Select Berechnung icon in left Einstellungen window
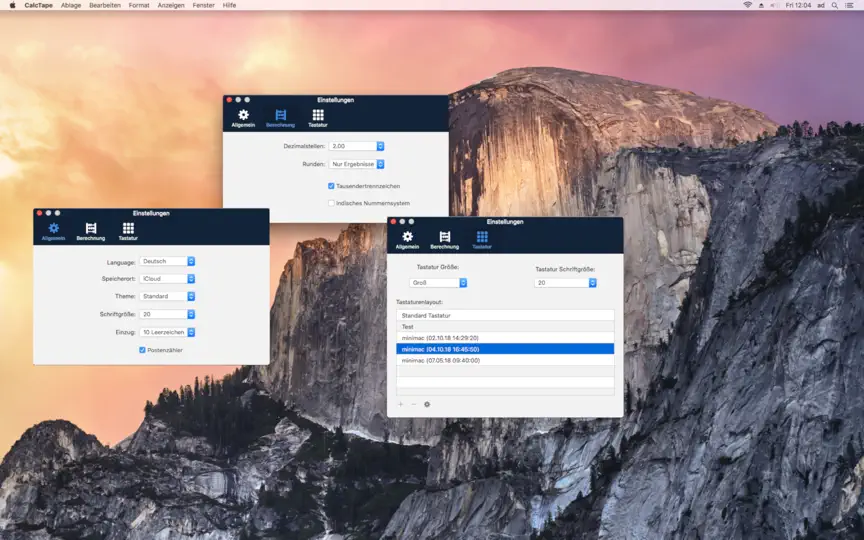This screenshot has width=864, height=540. coord(91,231)
